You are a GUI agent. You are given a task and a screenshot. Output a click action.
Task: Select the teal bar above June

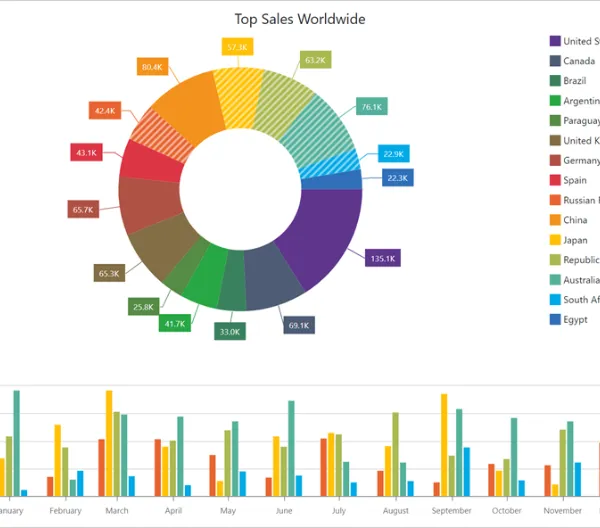[291, 448]
